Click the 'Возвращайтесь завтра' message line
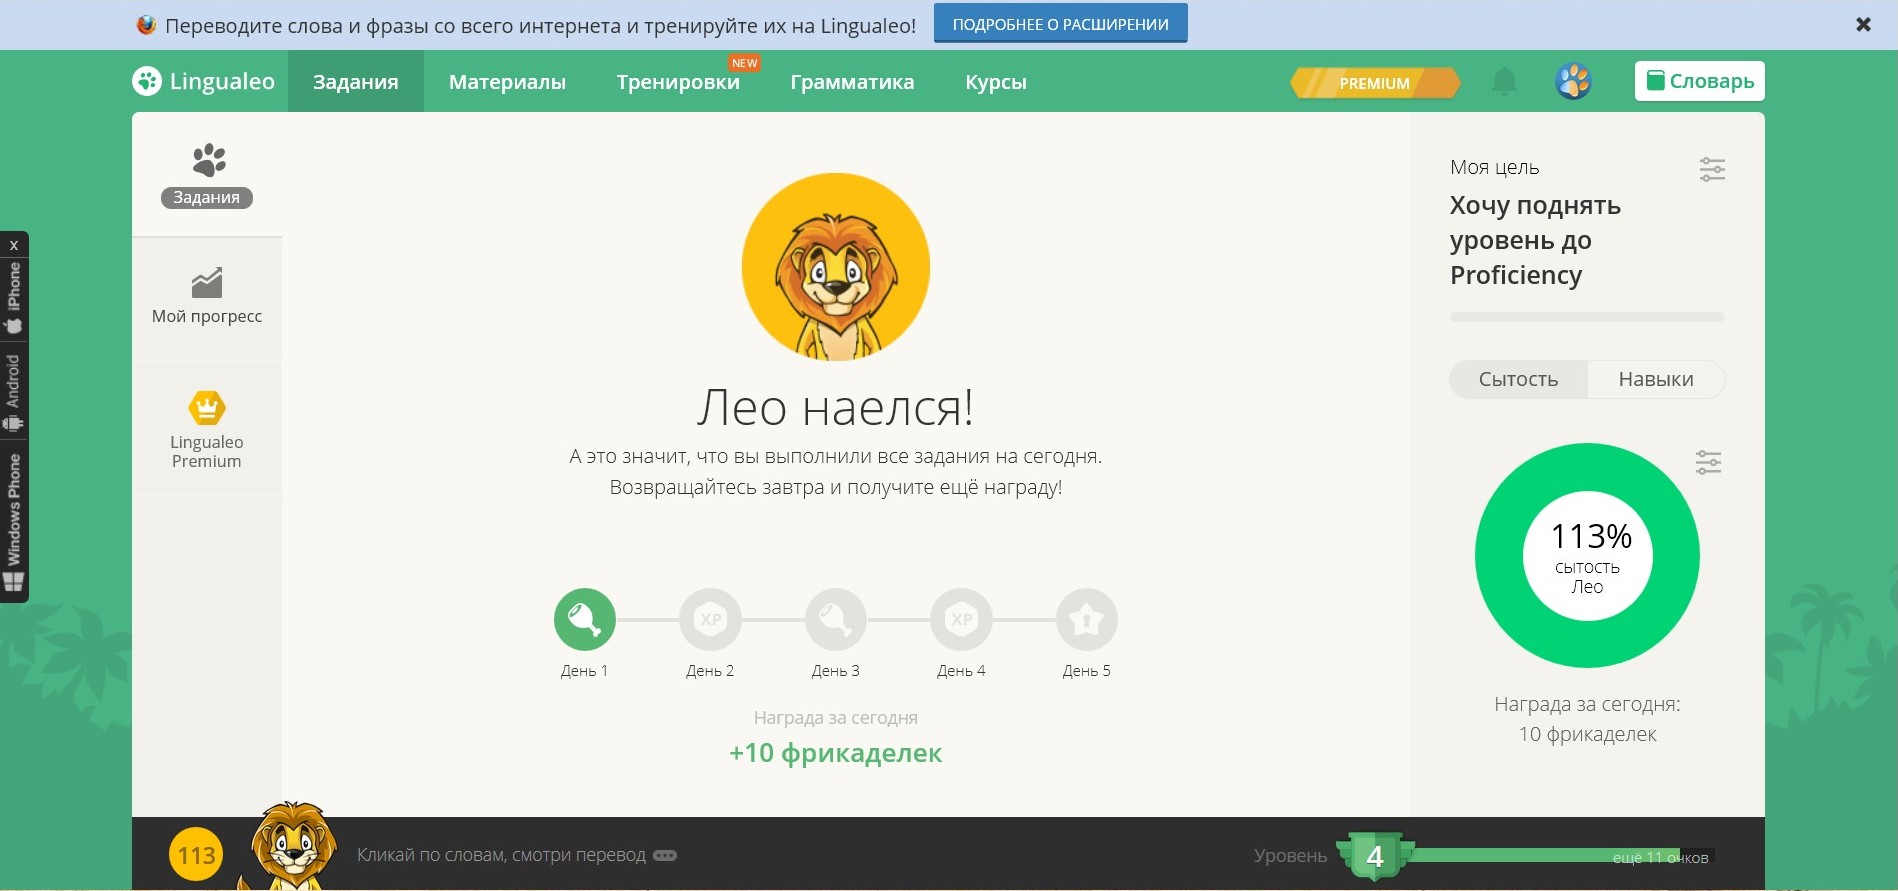 [836, 487]
